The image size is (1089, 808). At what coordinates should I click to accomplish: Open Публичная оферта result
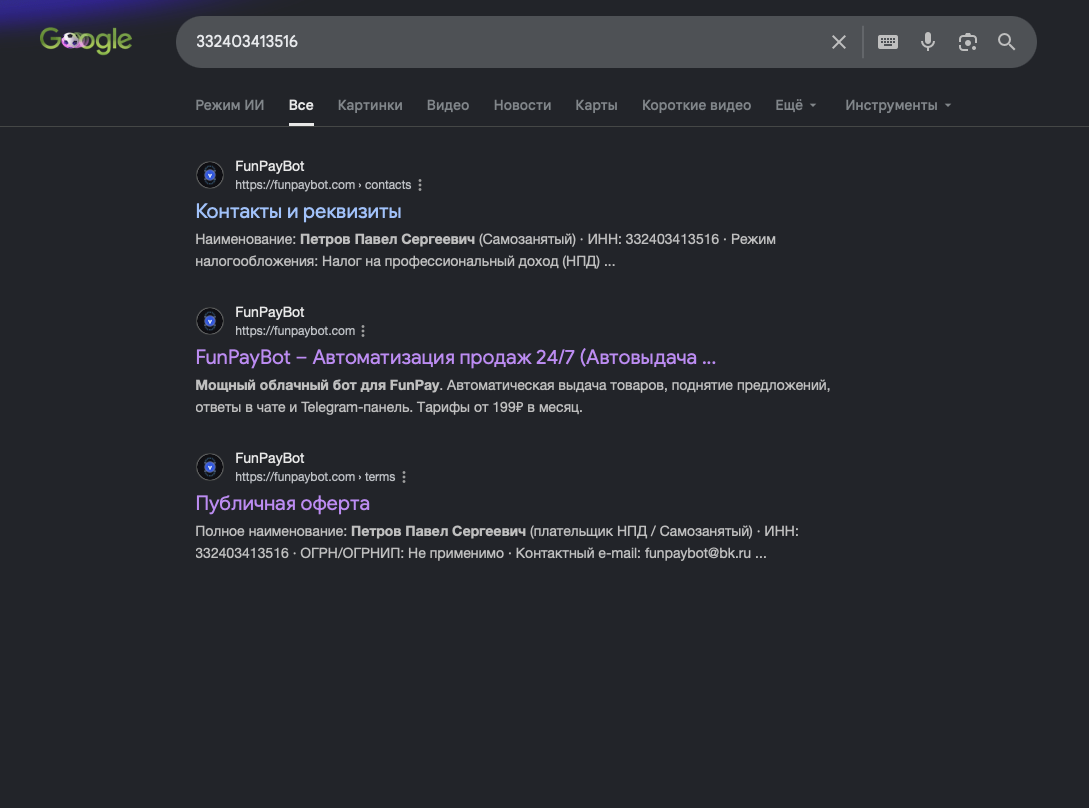coord(282,503)
